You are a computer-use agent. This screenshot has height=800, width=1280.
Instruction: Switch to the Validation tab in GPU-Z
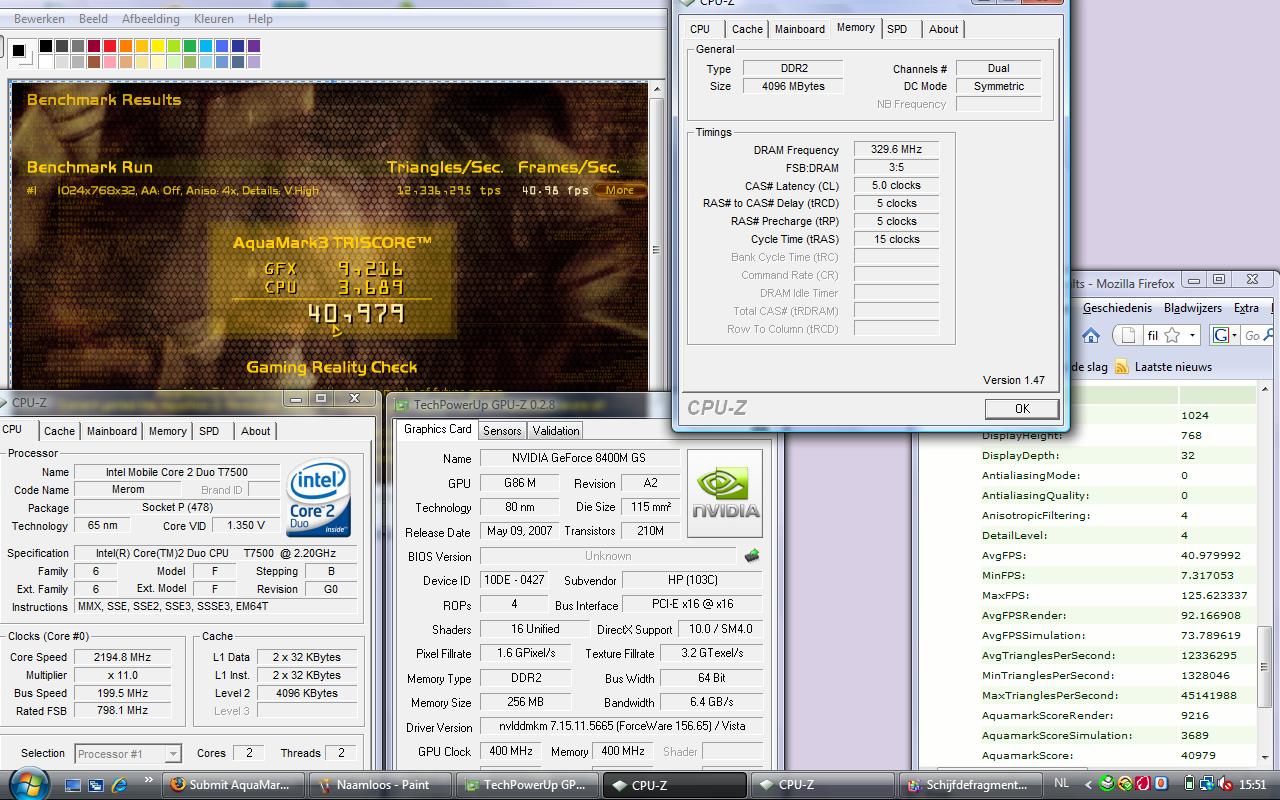[x=556, y=431]
